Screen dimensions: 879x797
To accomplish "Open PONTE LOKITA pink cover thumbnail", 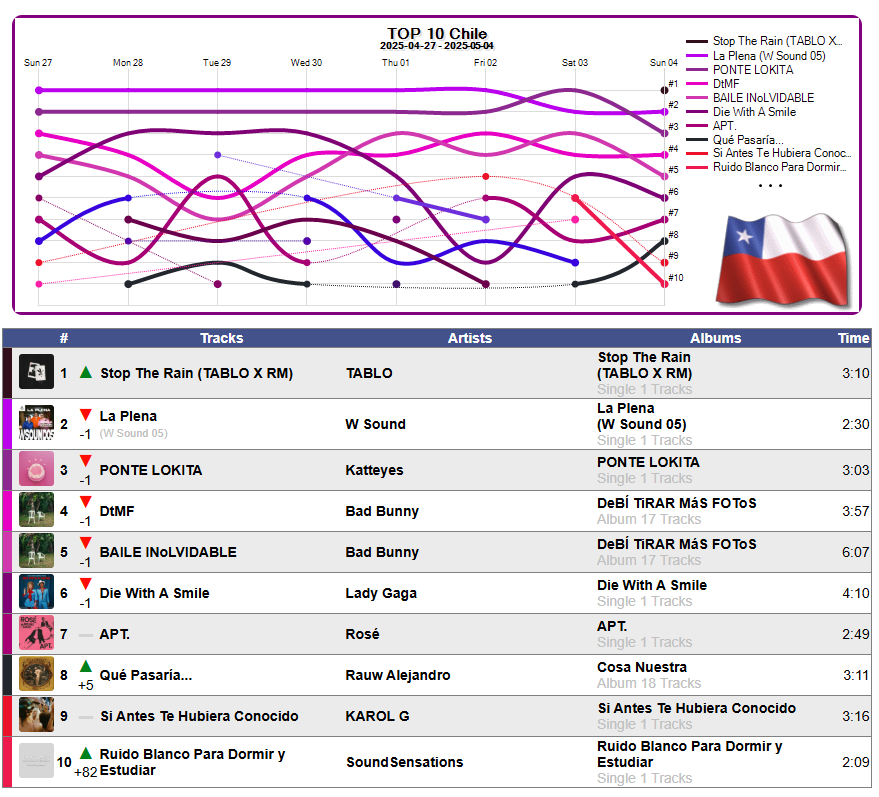I will tap(36, 470).
